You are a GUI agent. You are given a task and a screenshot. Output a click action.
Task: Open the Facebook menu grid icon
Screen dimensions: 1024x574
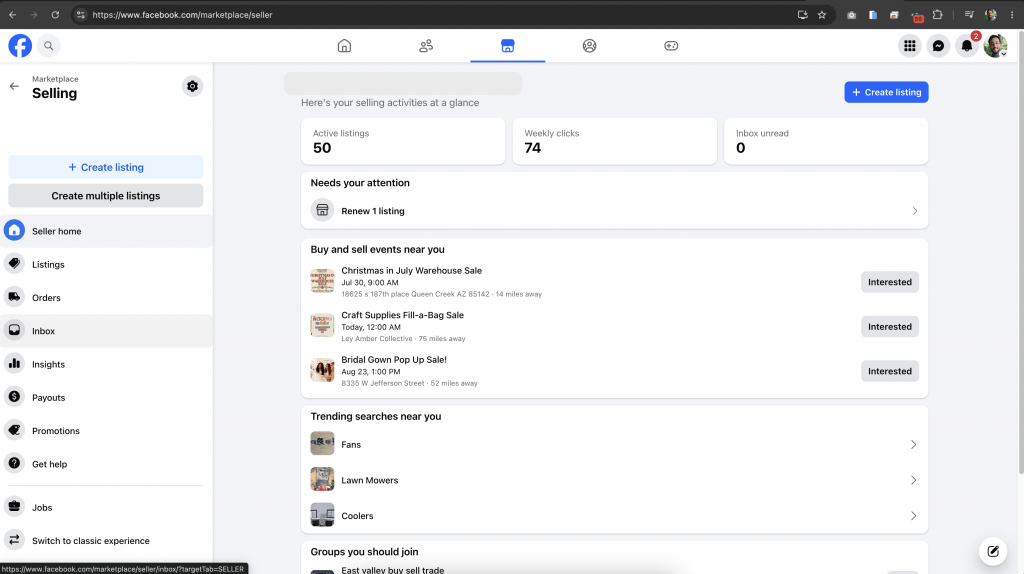(x=909, y=46)
